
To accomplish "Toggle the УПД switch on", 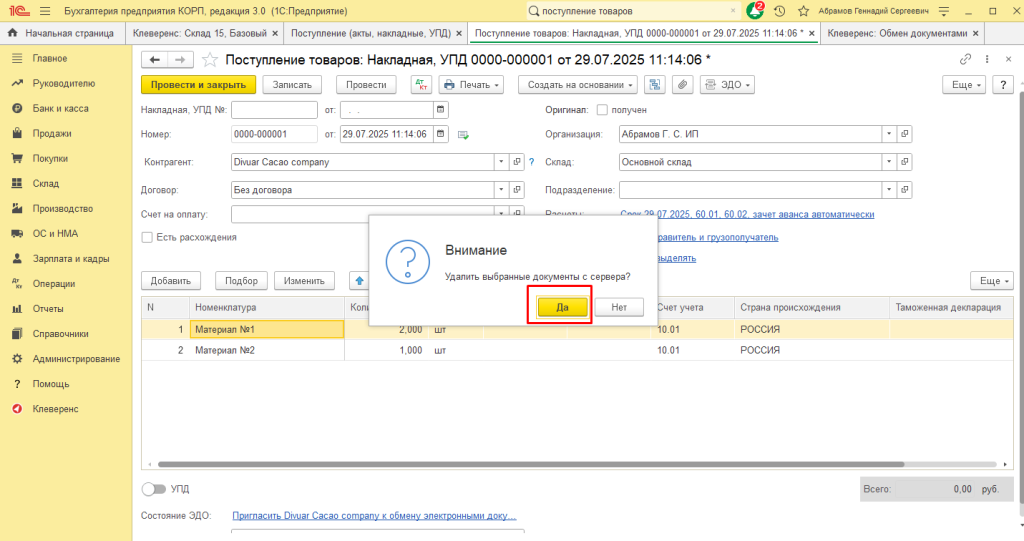I will [x=153, y=489].
